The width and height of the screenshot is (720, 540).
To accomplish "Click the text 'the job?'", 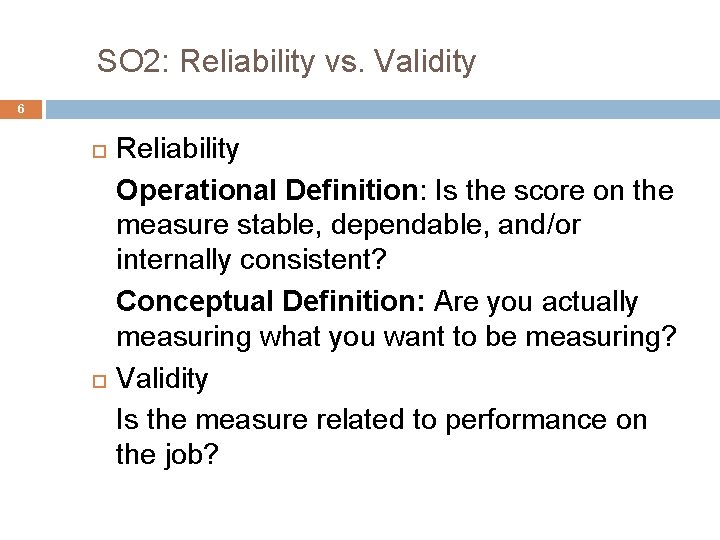I will click(x=167, y=455).
